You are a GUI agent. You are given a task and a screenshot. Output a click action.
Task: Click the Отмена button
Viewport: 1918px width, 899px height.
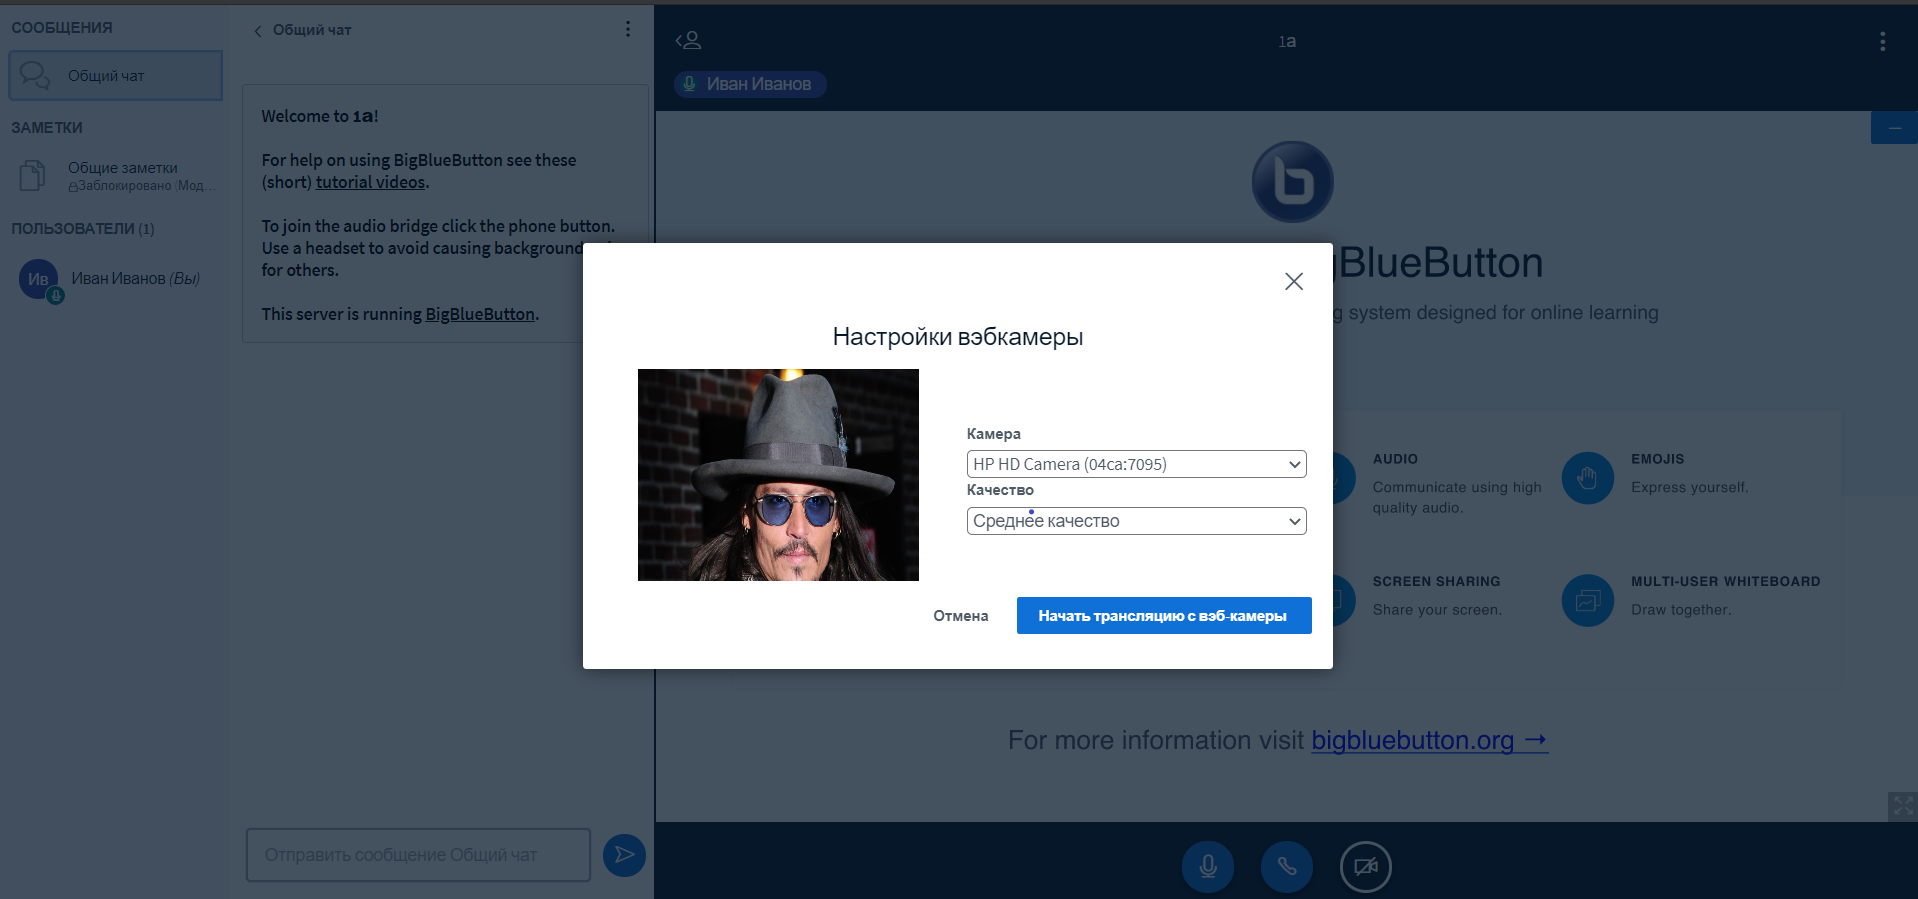960,616
